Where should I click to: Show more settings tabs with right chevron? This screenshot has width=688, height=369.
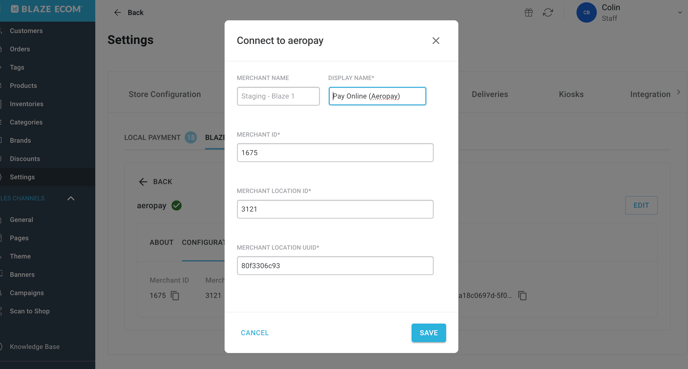click(679, 93)
